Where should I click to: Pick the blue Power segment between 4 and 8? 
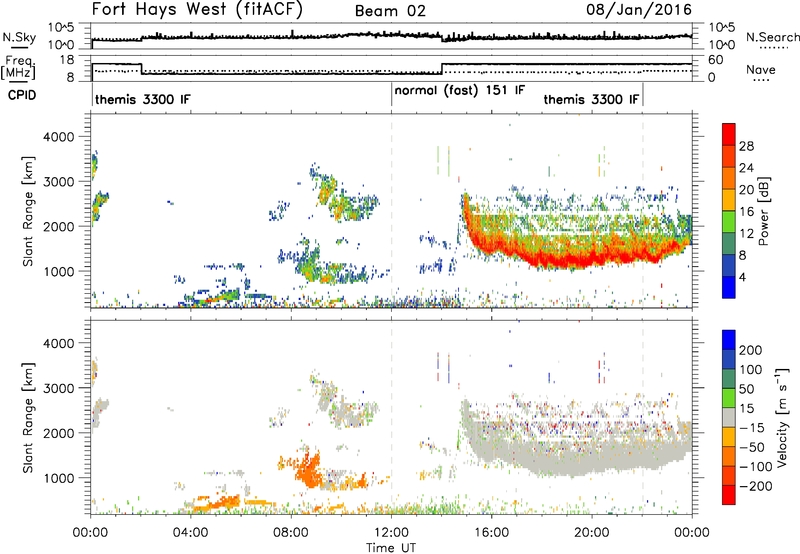coord(729,265)
